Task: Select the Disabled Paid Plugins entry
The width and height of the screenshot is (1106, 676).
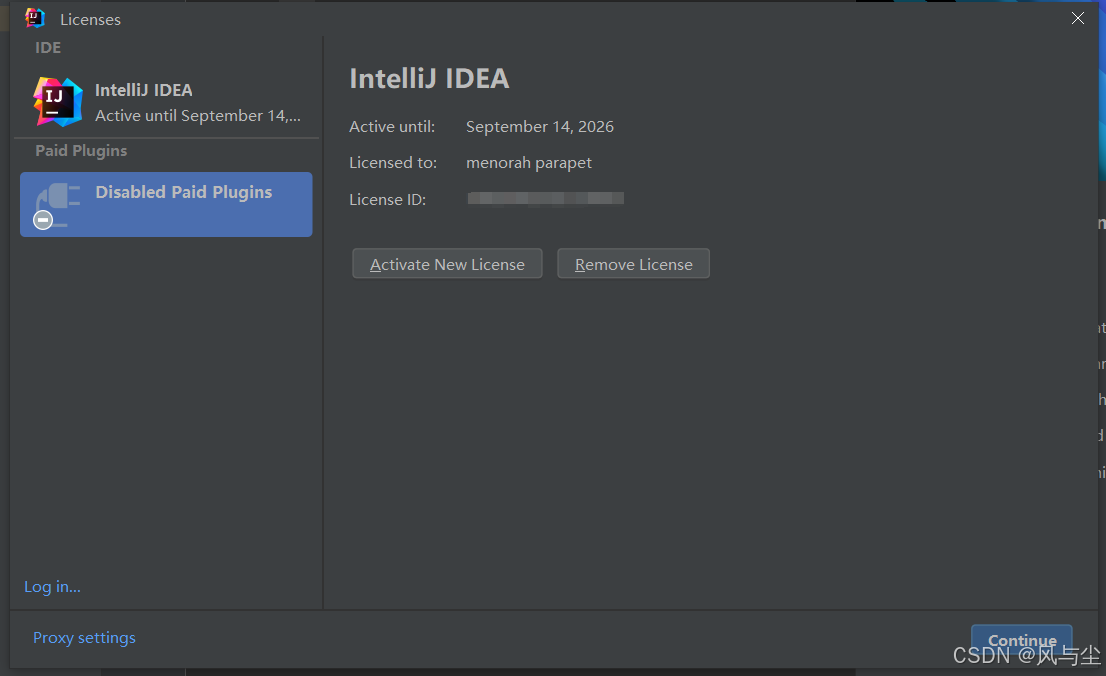Action: (183, 192)
